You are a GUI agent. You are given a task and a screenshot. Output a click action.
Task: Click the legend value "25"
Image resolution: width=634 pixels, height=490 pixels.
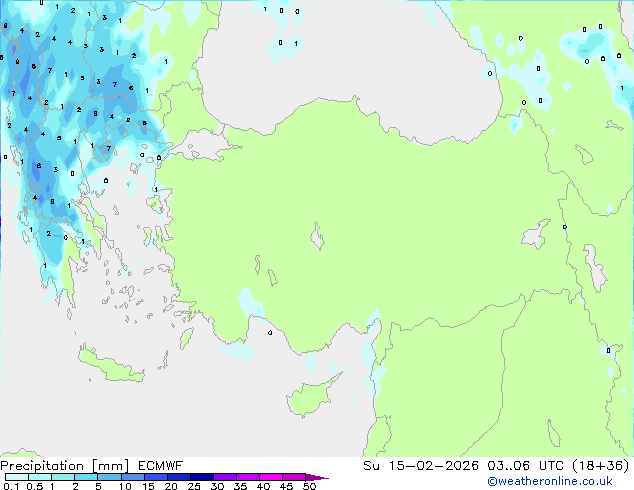coord(194,486)
